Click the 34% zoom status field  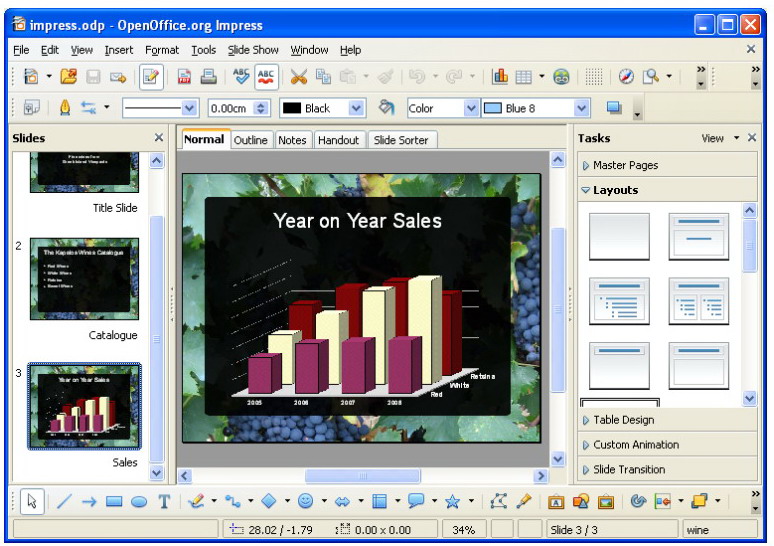click(x=464, y=530)
